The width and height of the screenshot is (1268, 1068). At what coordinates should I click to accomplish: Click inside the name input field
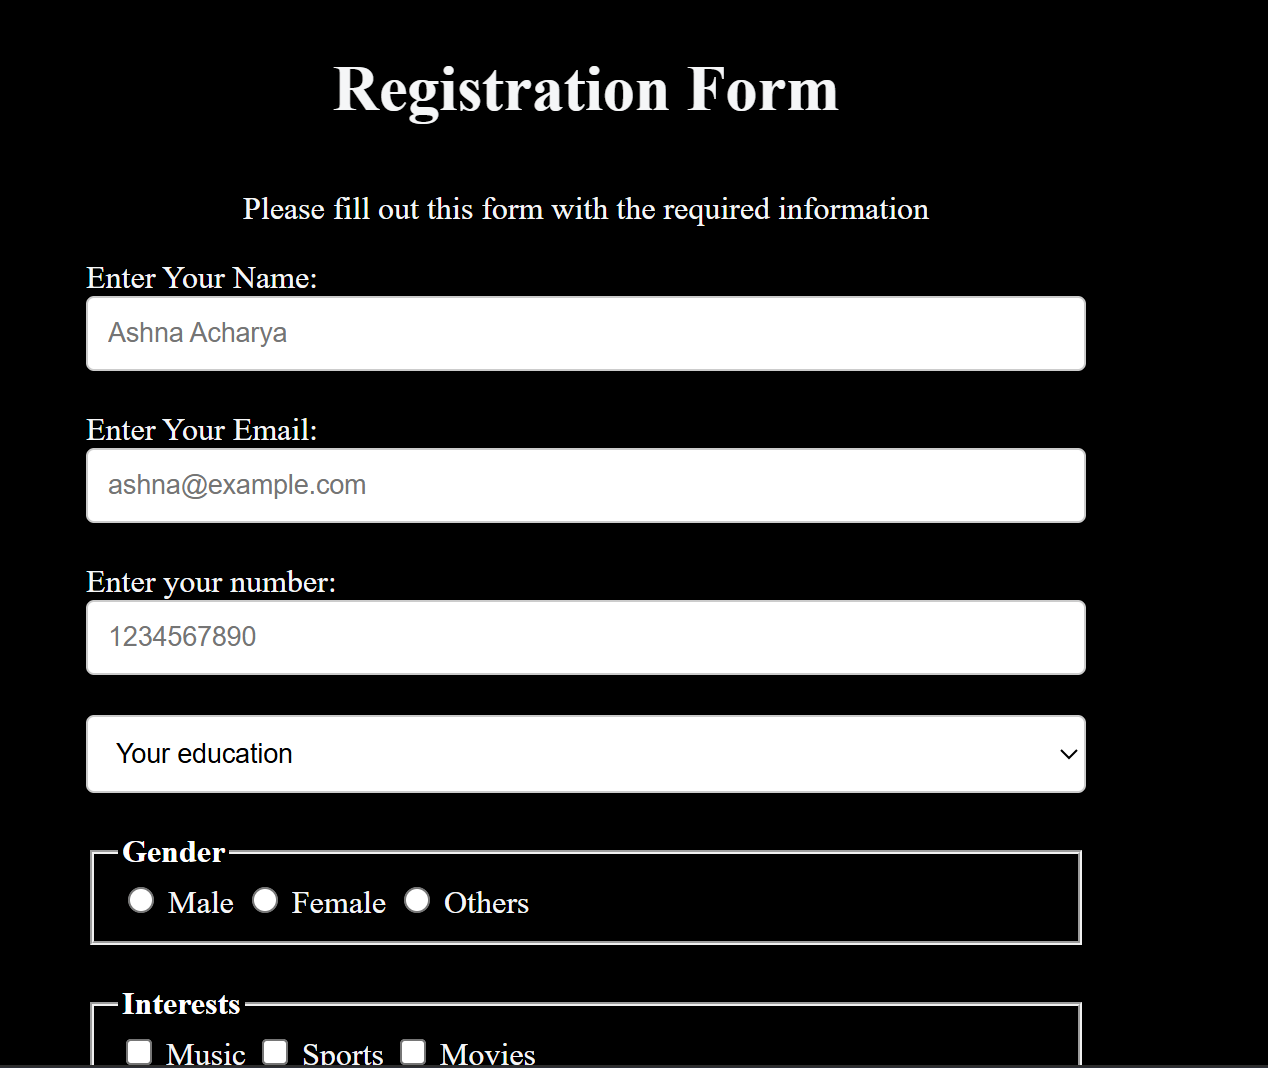585,333
